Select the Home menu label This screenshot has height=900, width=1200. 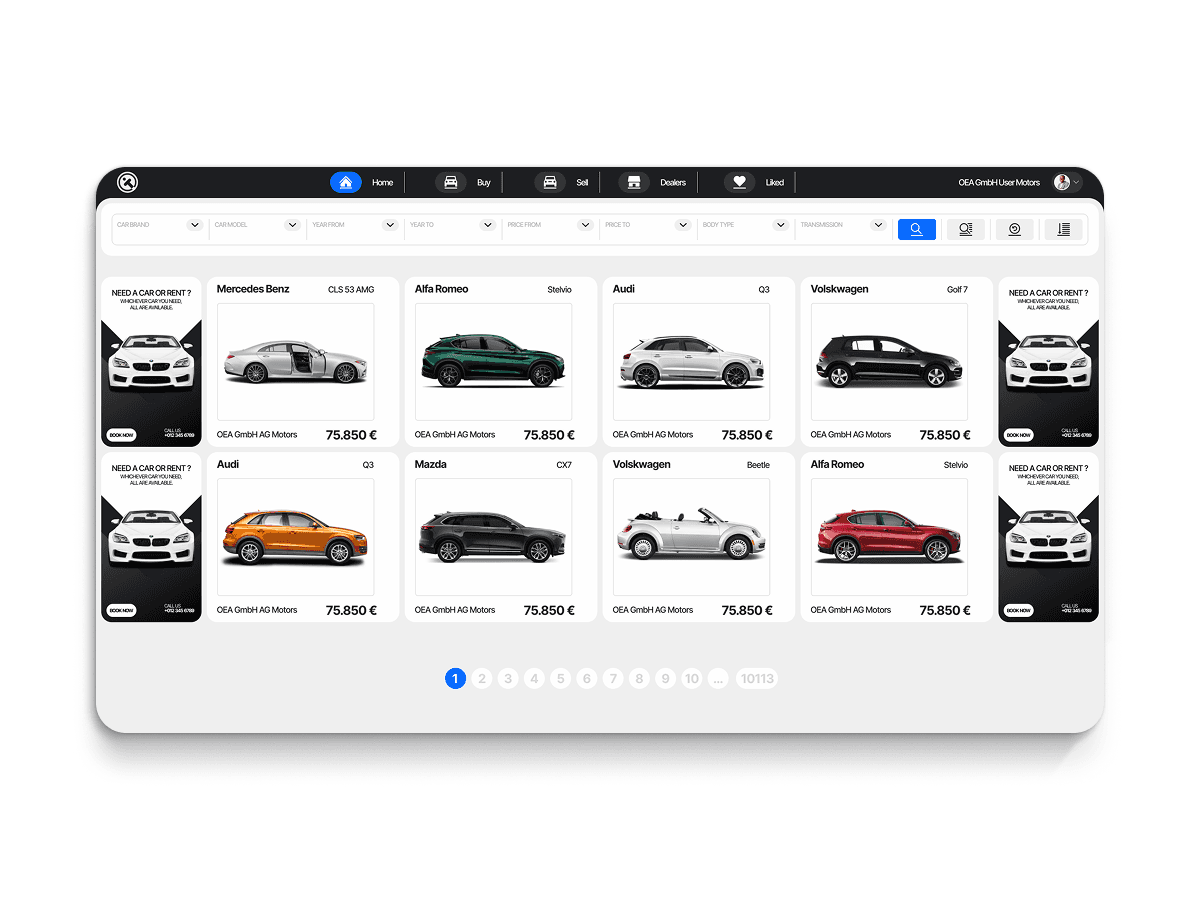tap(383, 183)
